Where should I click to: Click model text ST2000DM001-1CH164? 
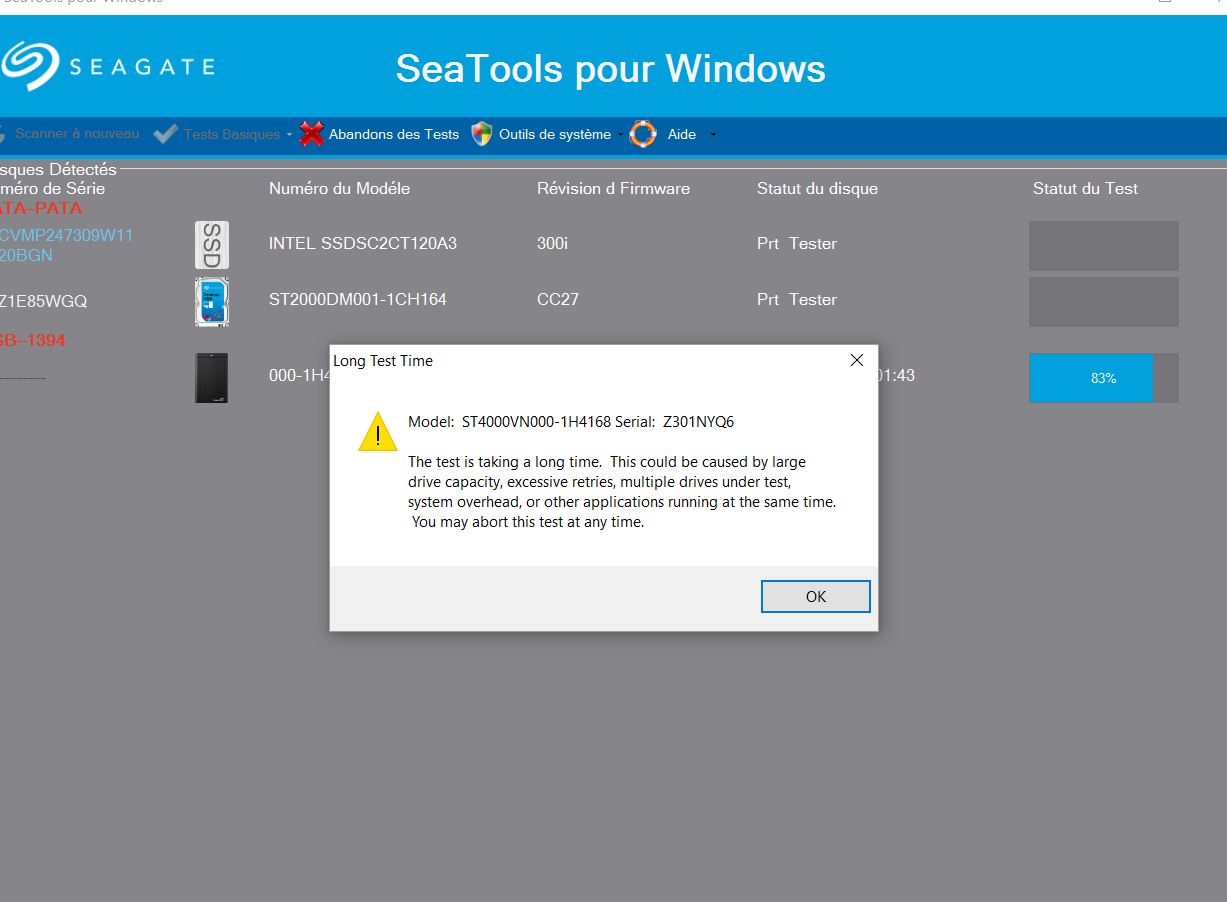(x=358, y=299)
